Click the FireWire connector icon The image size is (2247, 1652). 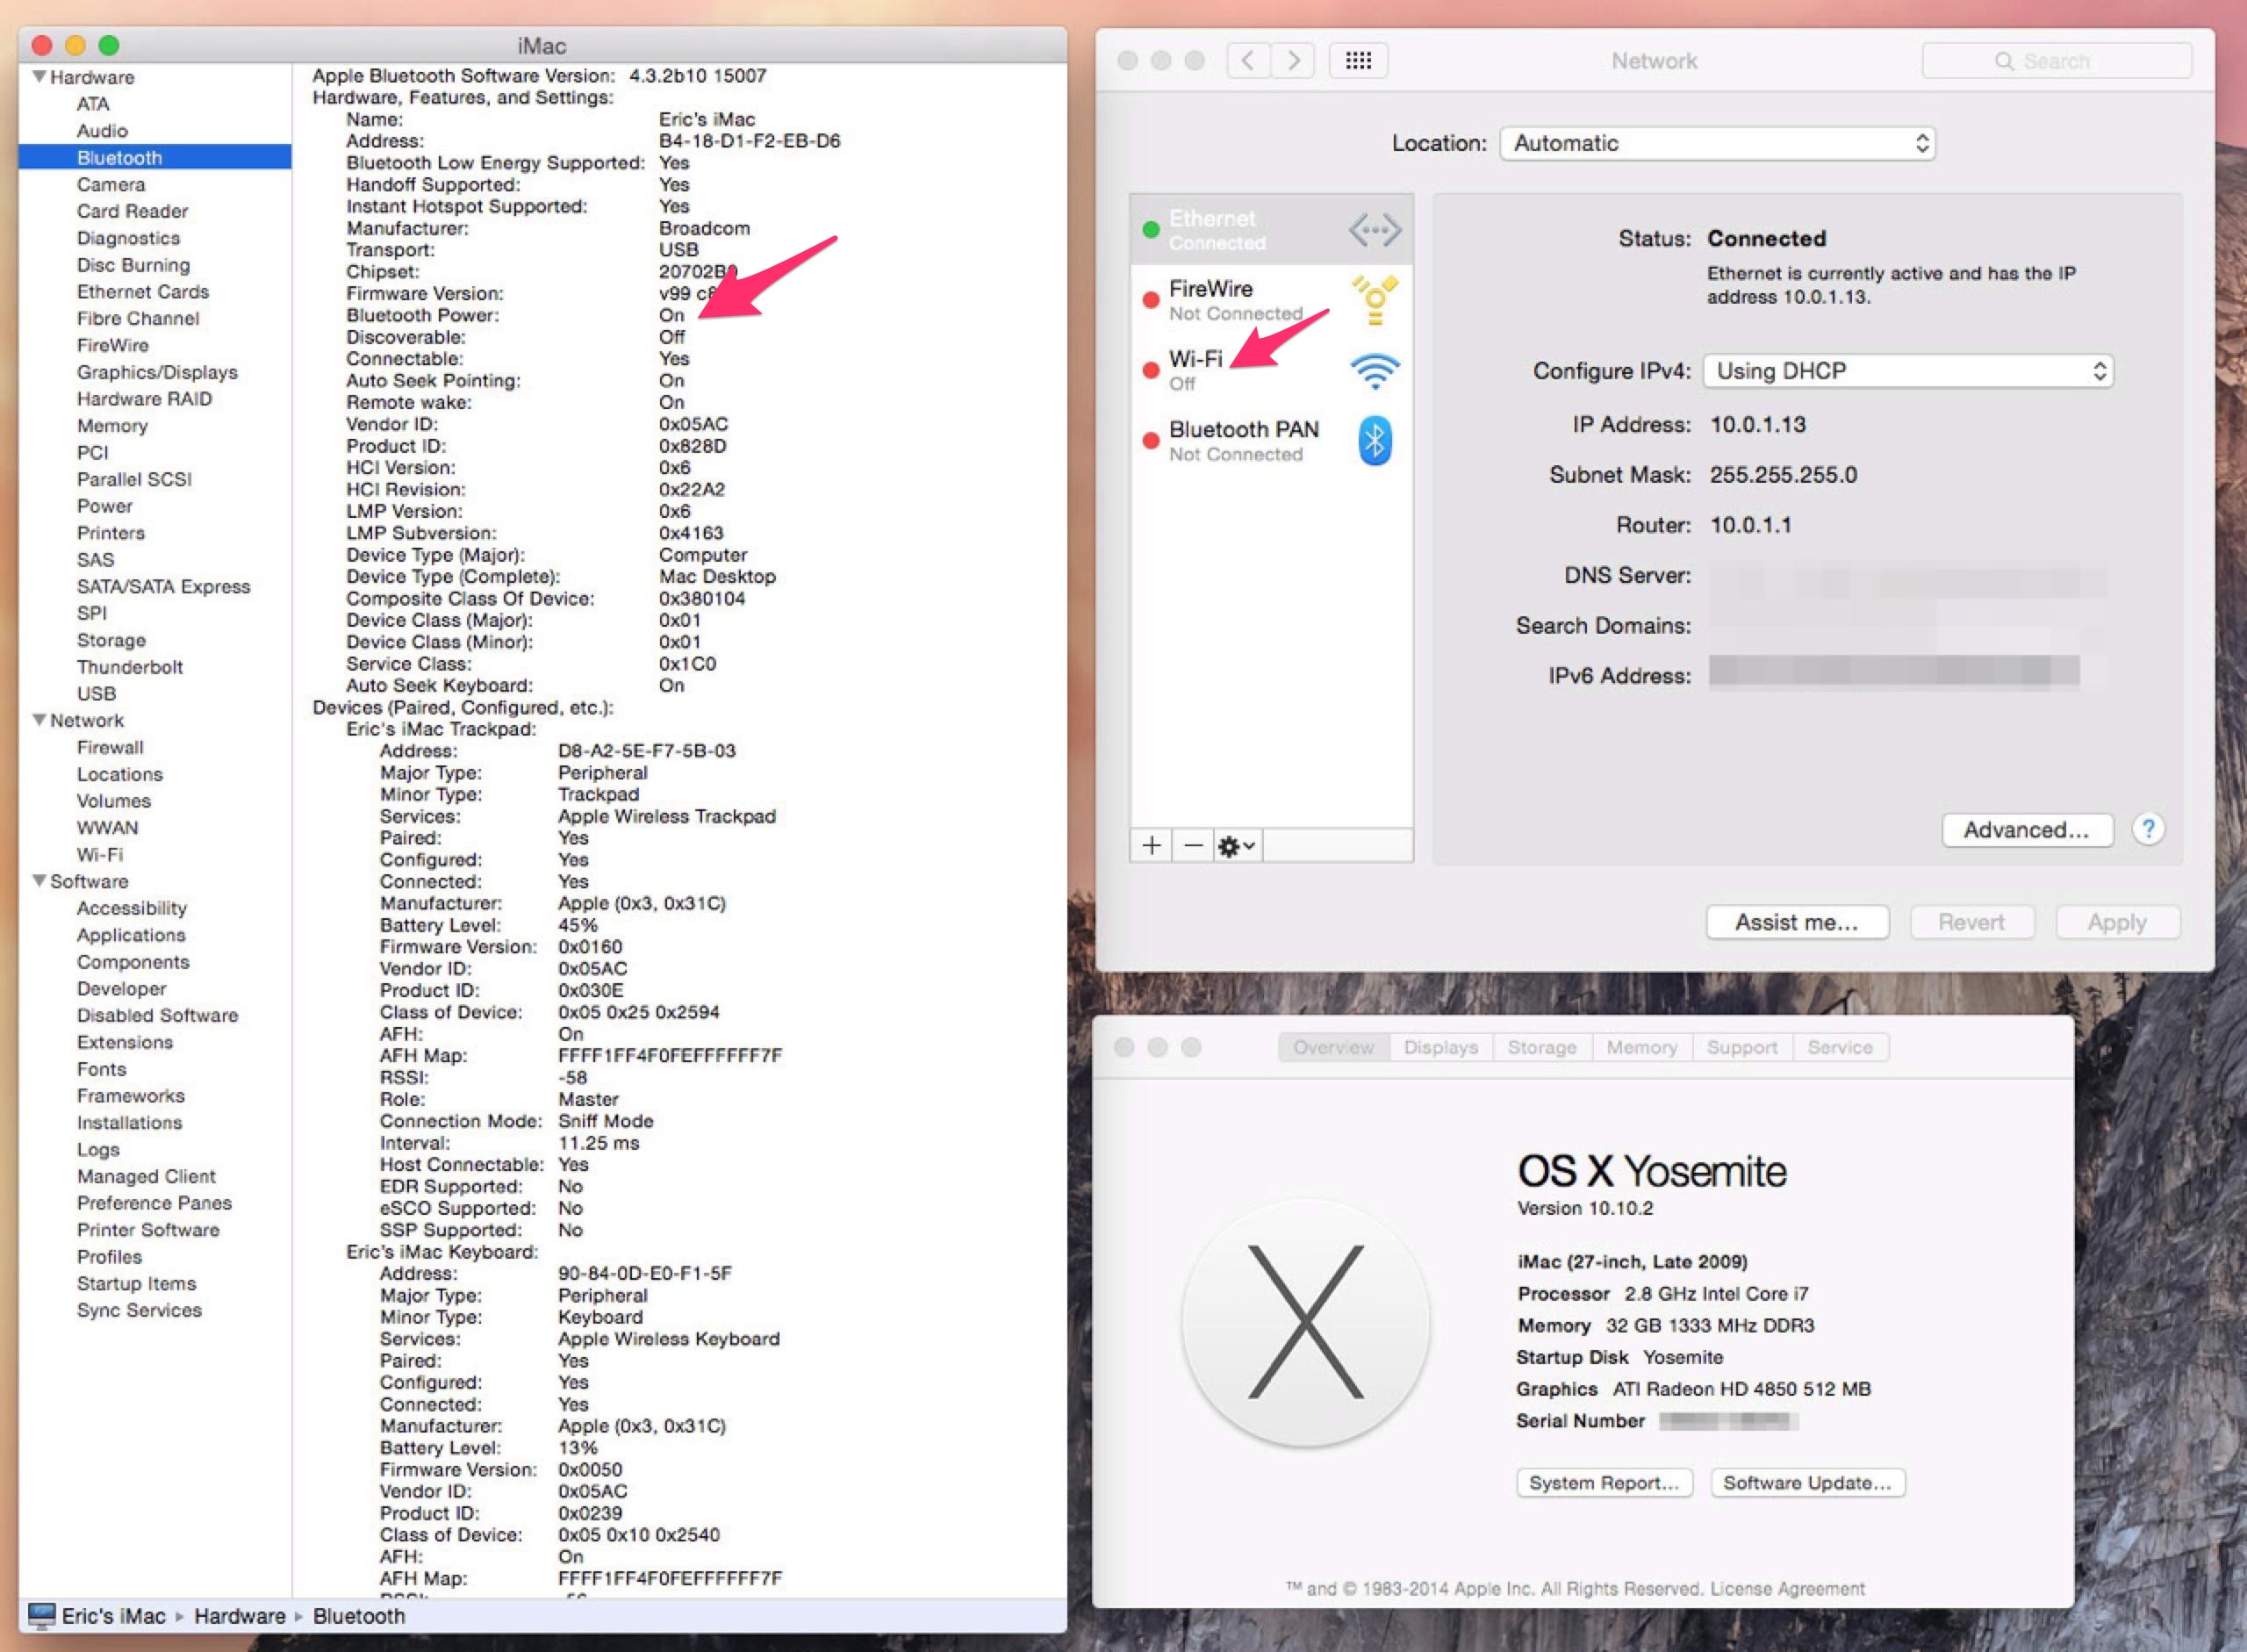[1375, 300]
